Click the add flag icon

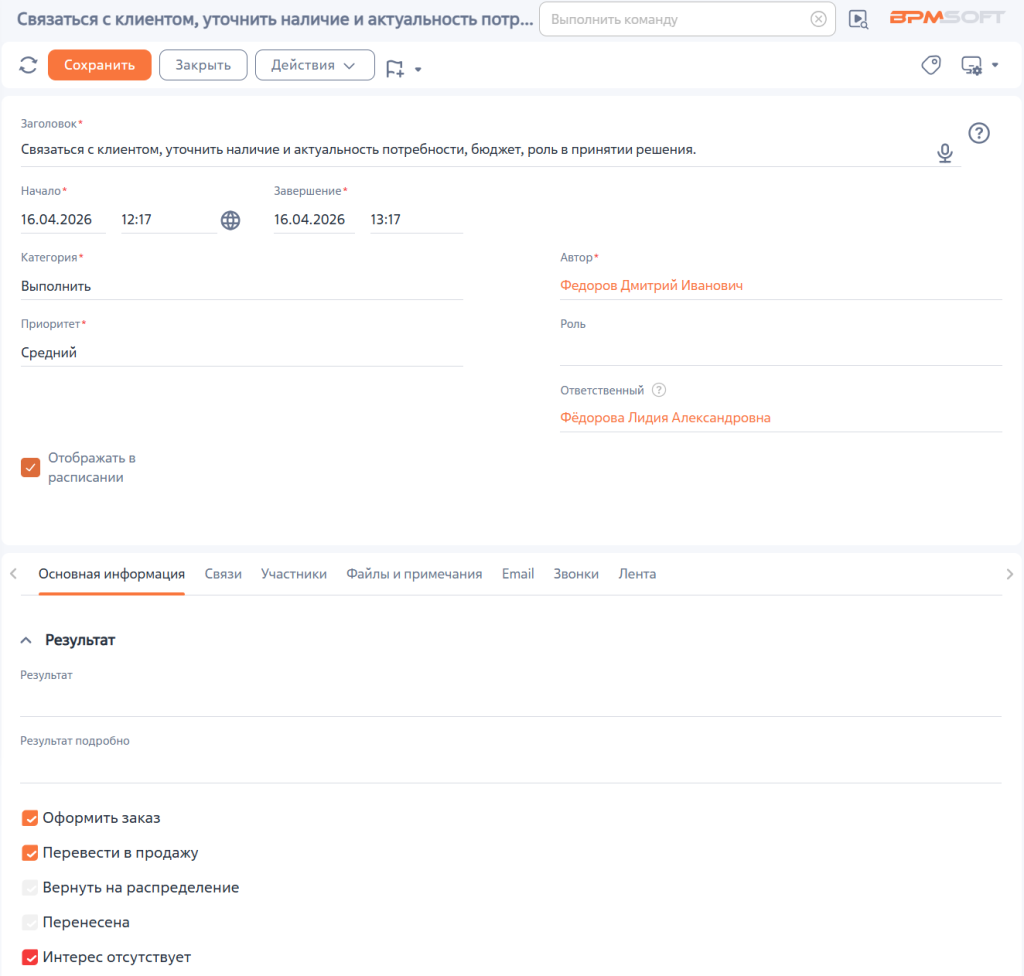pos(395,69)
